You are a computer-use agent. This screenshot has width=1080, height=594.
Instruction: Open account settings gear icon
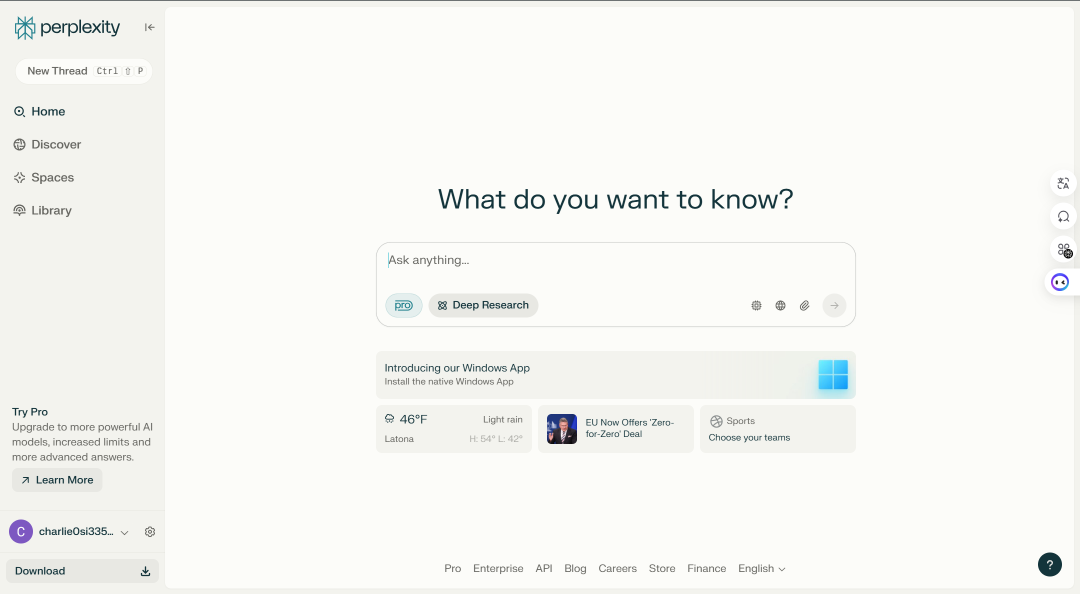tap(150, 532)
